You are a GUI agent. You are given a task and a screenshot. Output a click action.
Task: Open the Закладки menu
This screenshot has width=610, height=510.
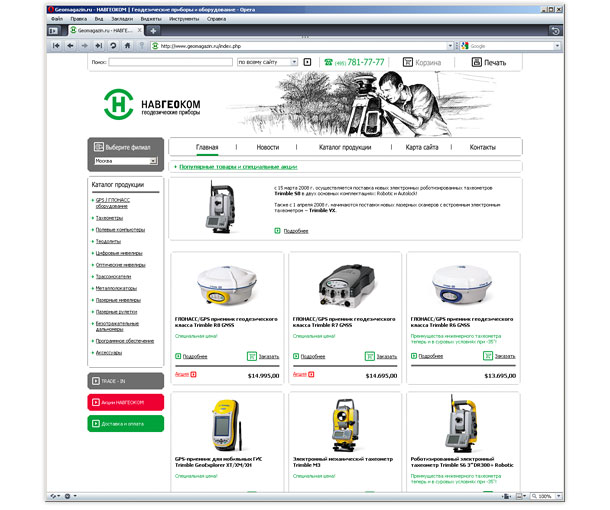coord(122,19)
